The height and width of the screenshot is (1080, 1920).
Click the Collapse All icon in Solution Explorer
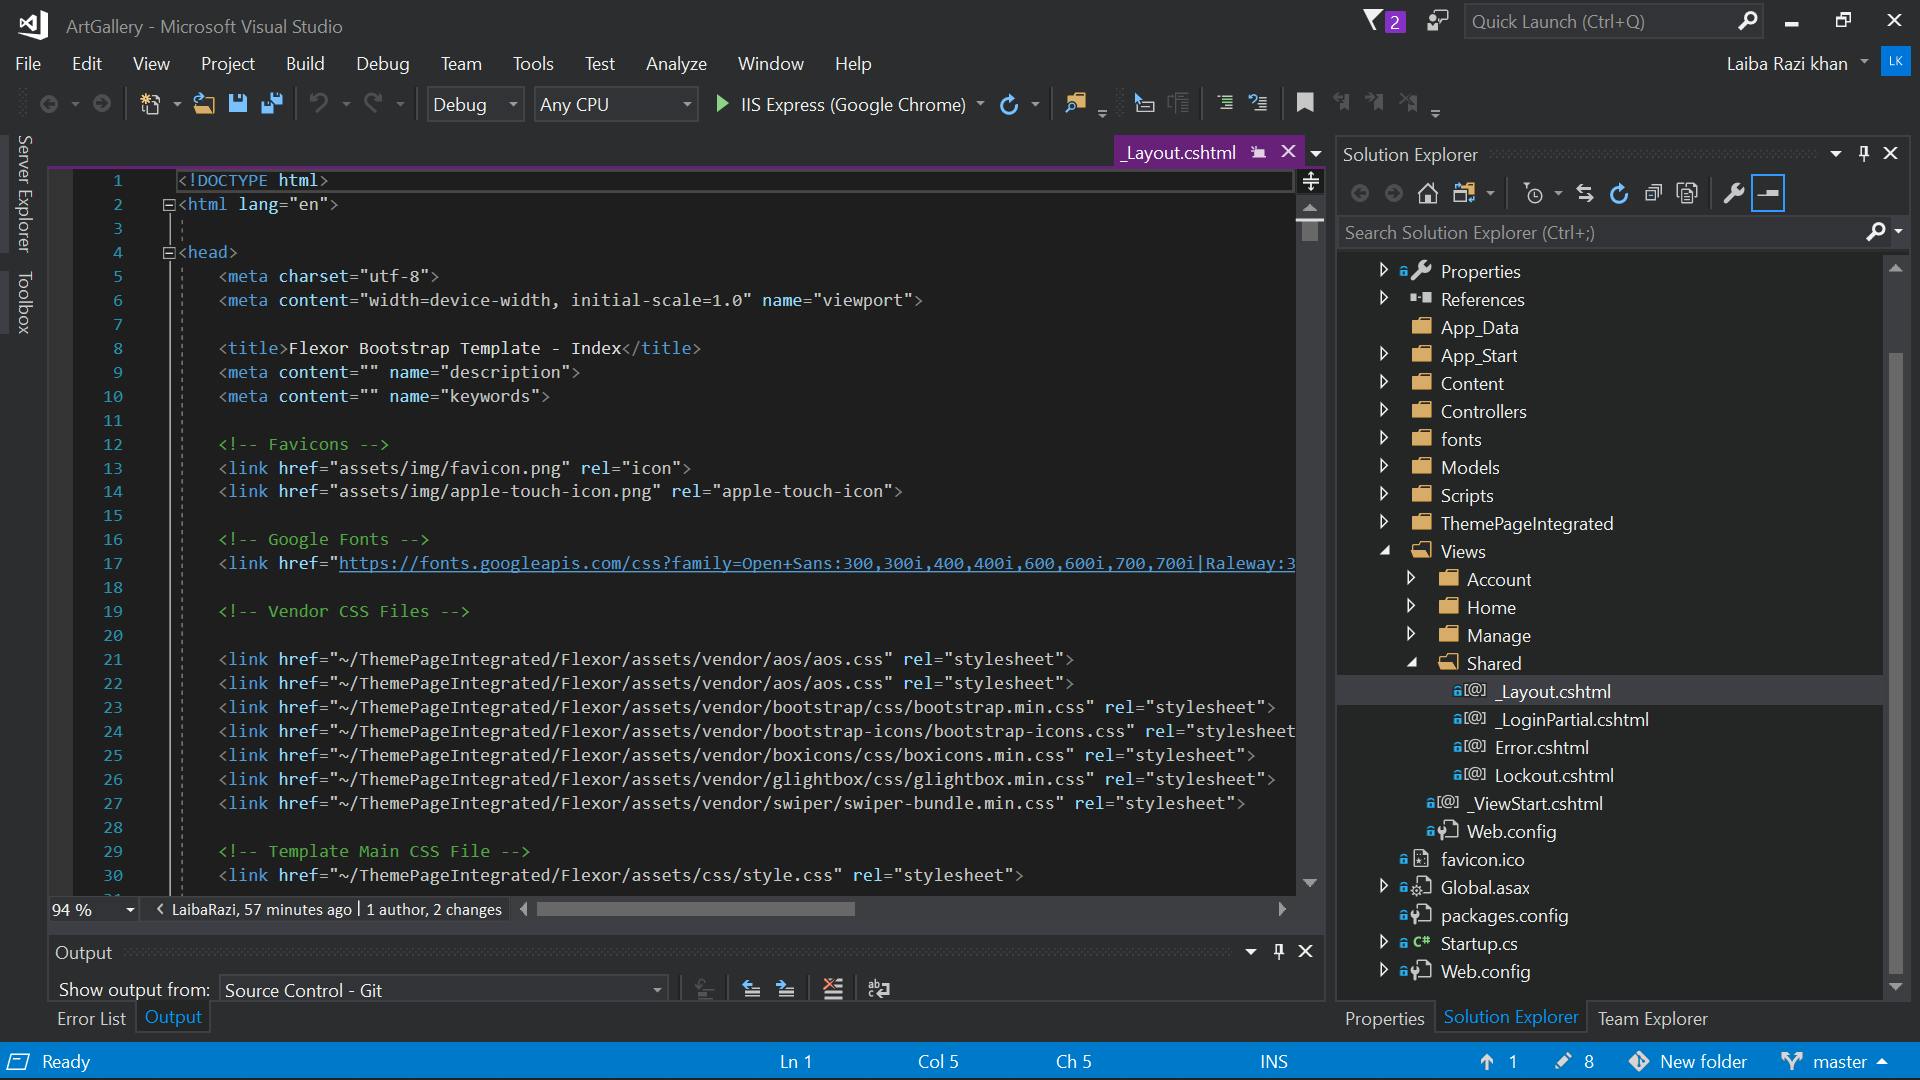coord(1653,193)
